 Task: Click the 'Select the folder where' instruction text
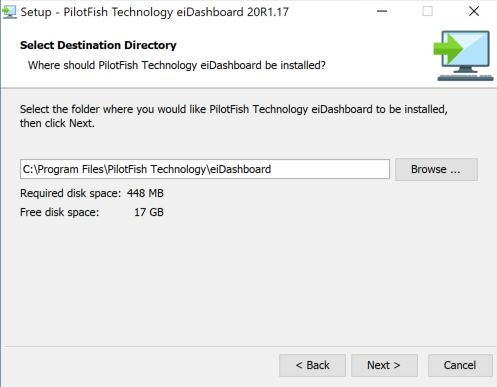[x=234, y=109]
